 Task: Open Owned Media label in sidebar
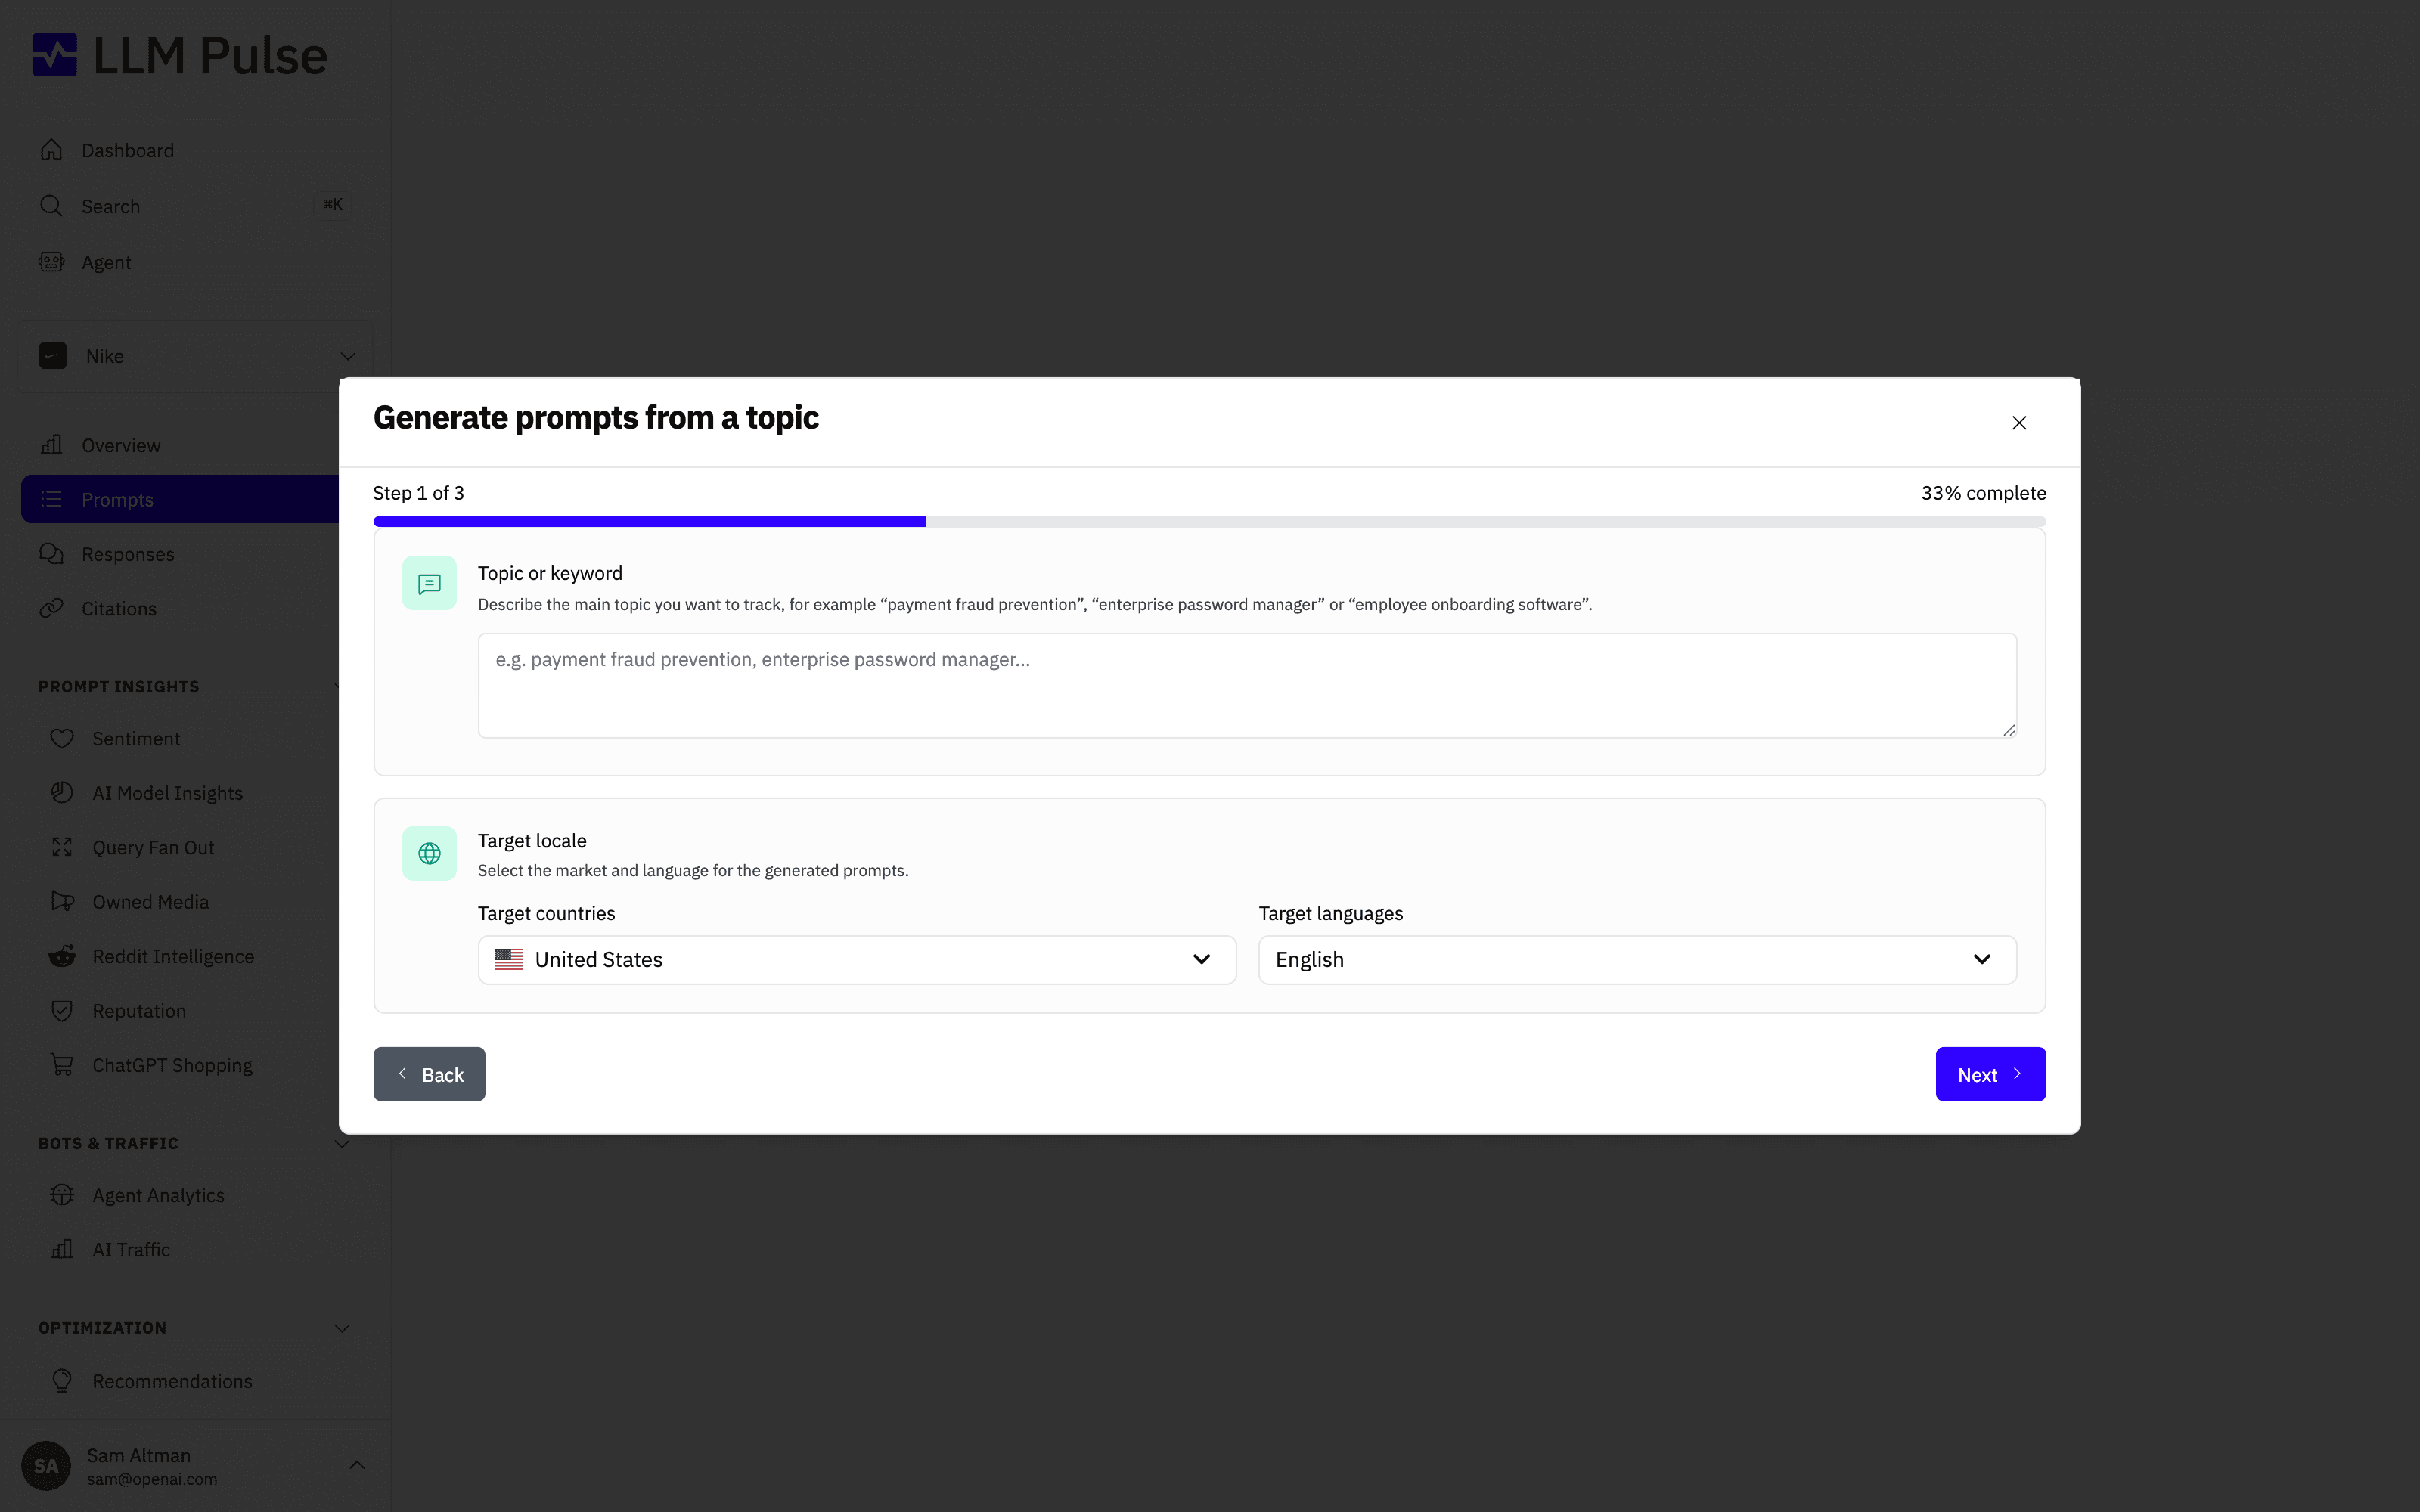tap(151, 902)
